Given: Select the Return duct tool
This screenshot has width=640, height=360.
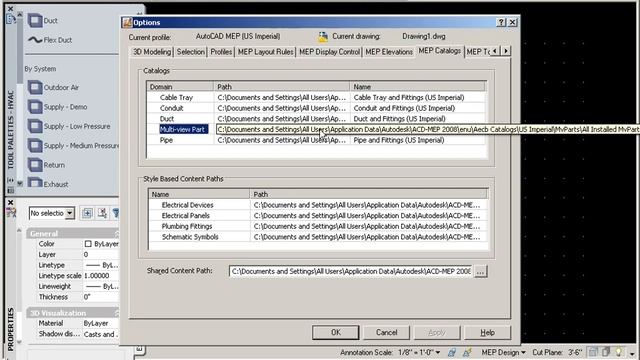Looking at the screenshot, I should point(46,165).
